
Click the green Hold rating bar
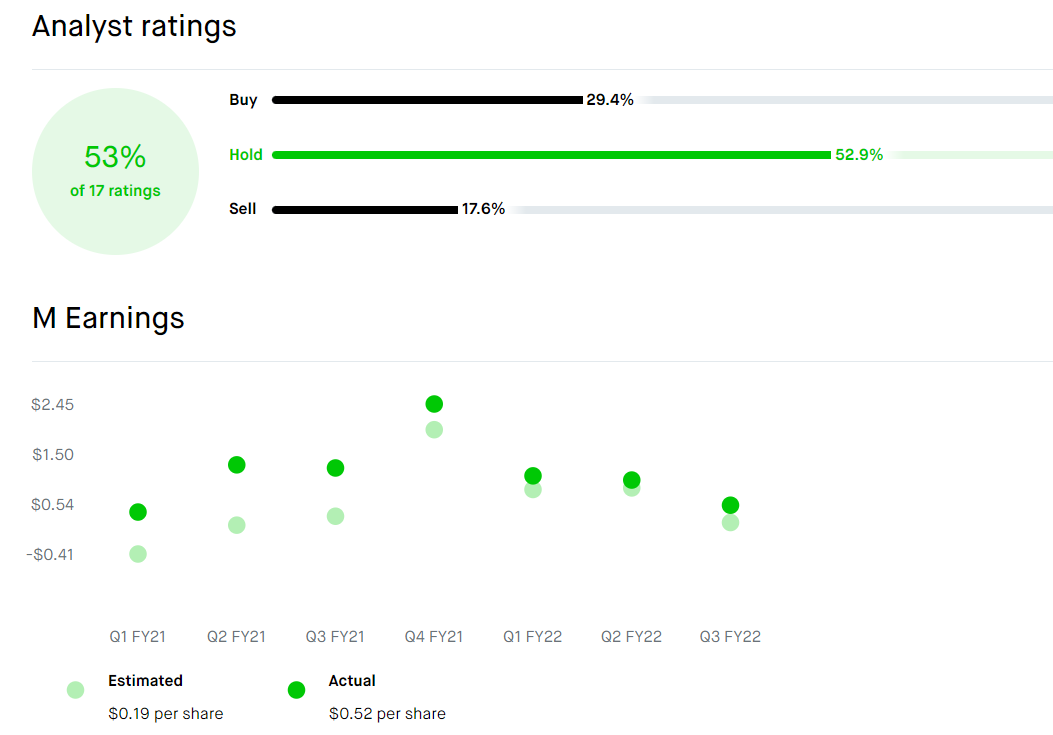click(x=550, y=155)
